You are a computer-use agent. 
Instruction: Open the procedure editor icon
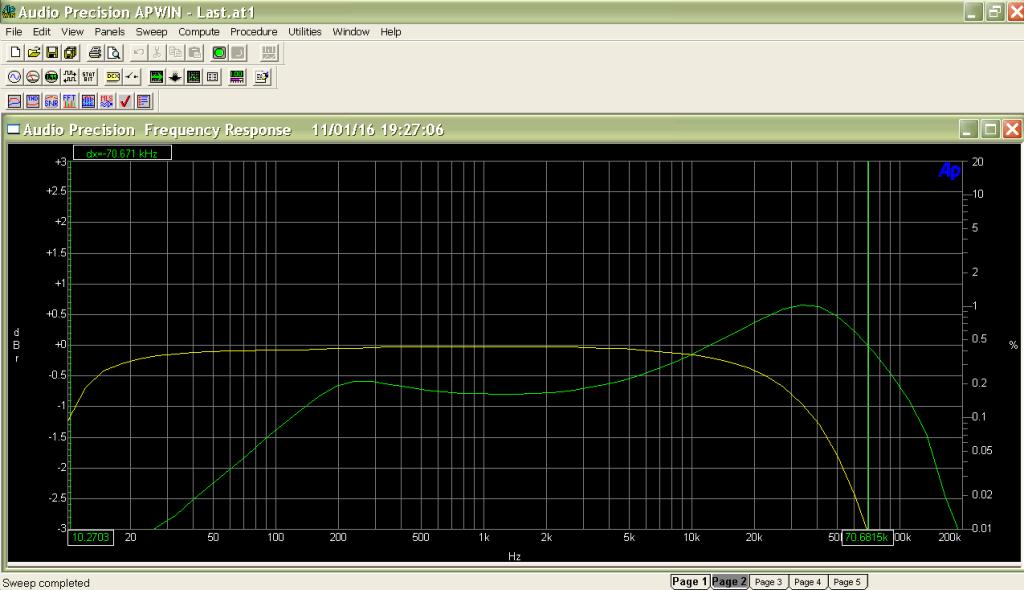(262, 77)
